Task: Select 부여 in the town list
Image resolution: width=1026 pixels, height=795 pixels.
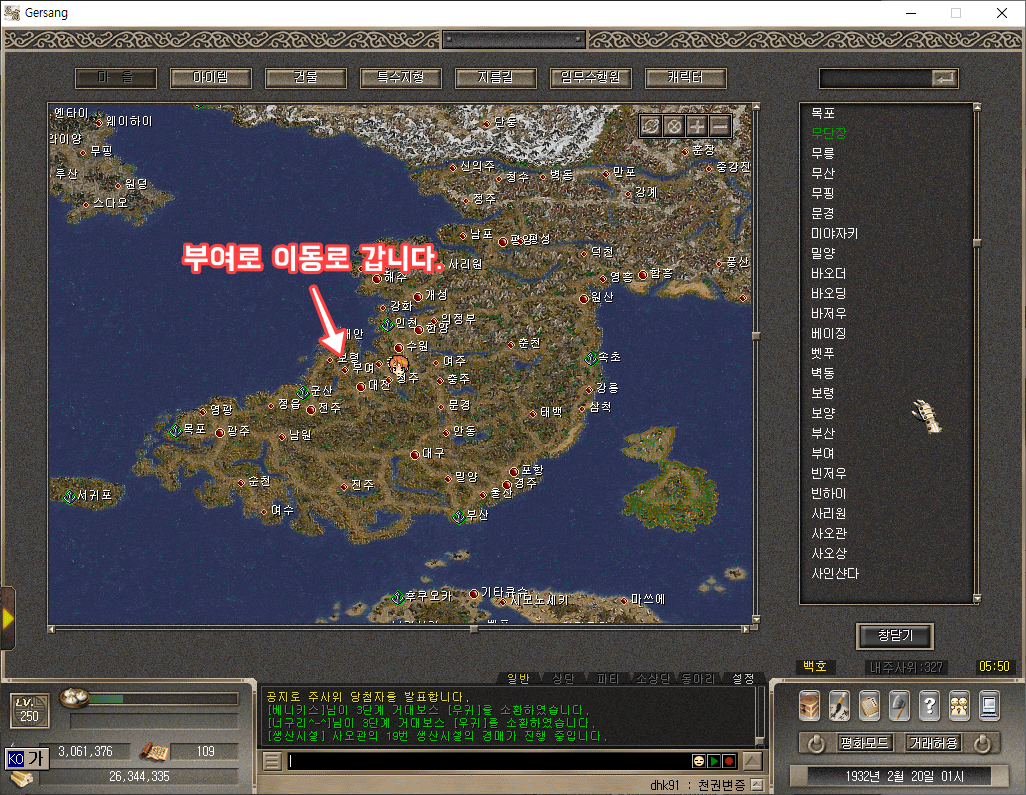Action: point(823,453)
